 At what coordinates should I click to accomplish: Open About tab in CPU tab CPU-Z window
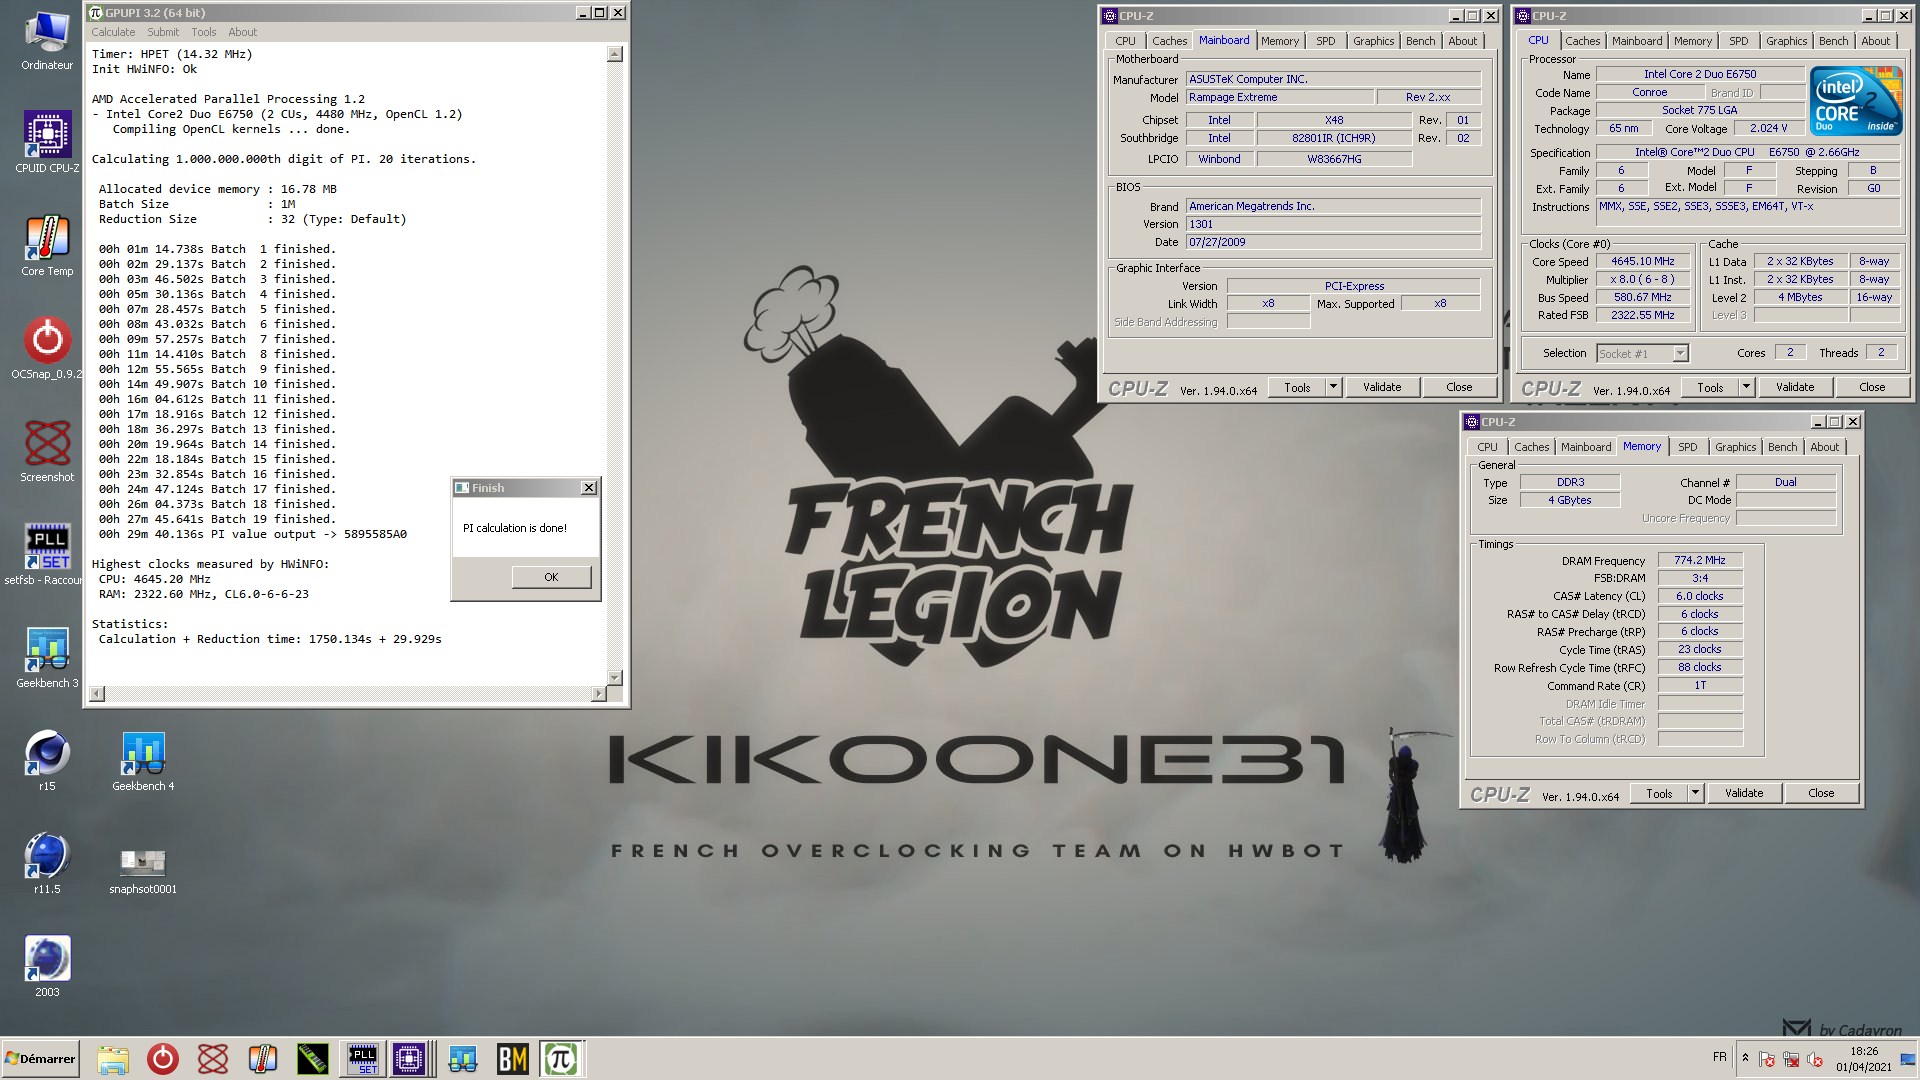click(x=1875, y=41)
